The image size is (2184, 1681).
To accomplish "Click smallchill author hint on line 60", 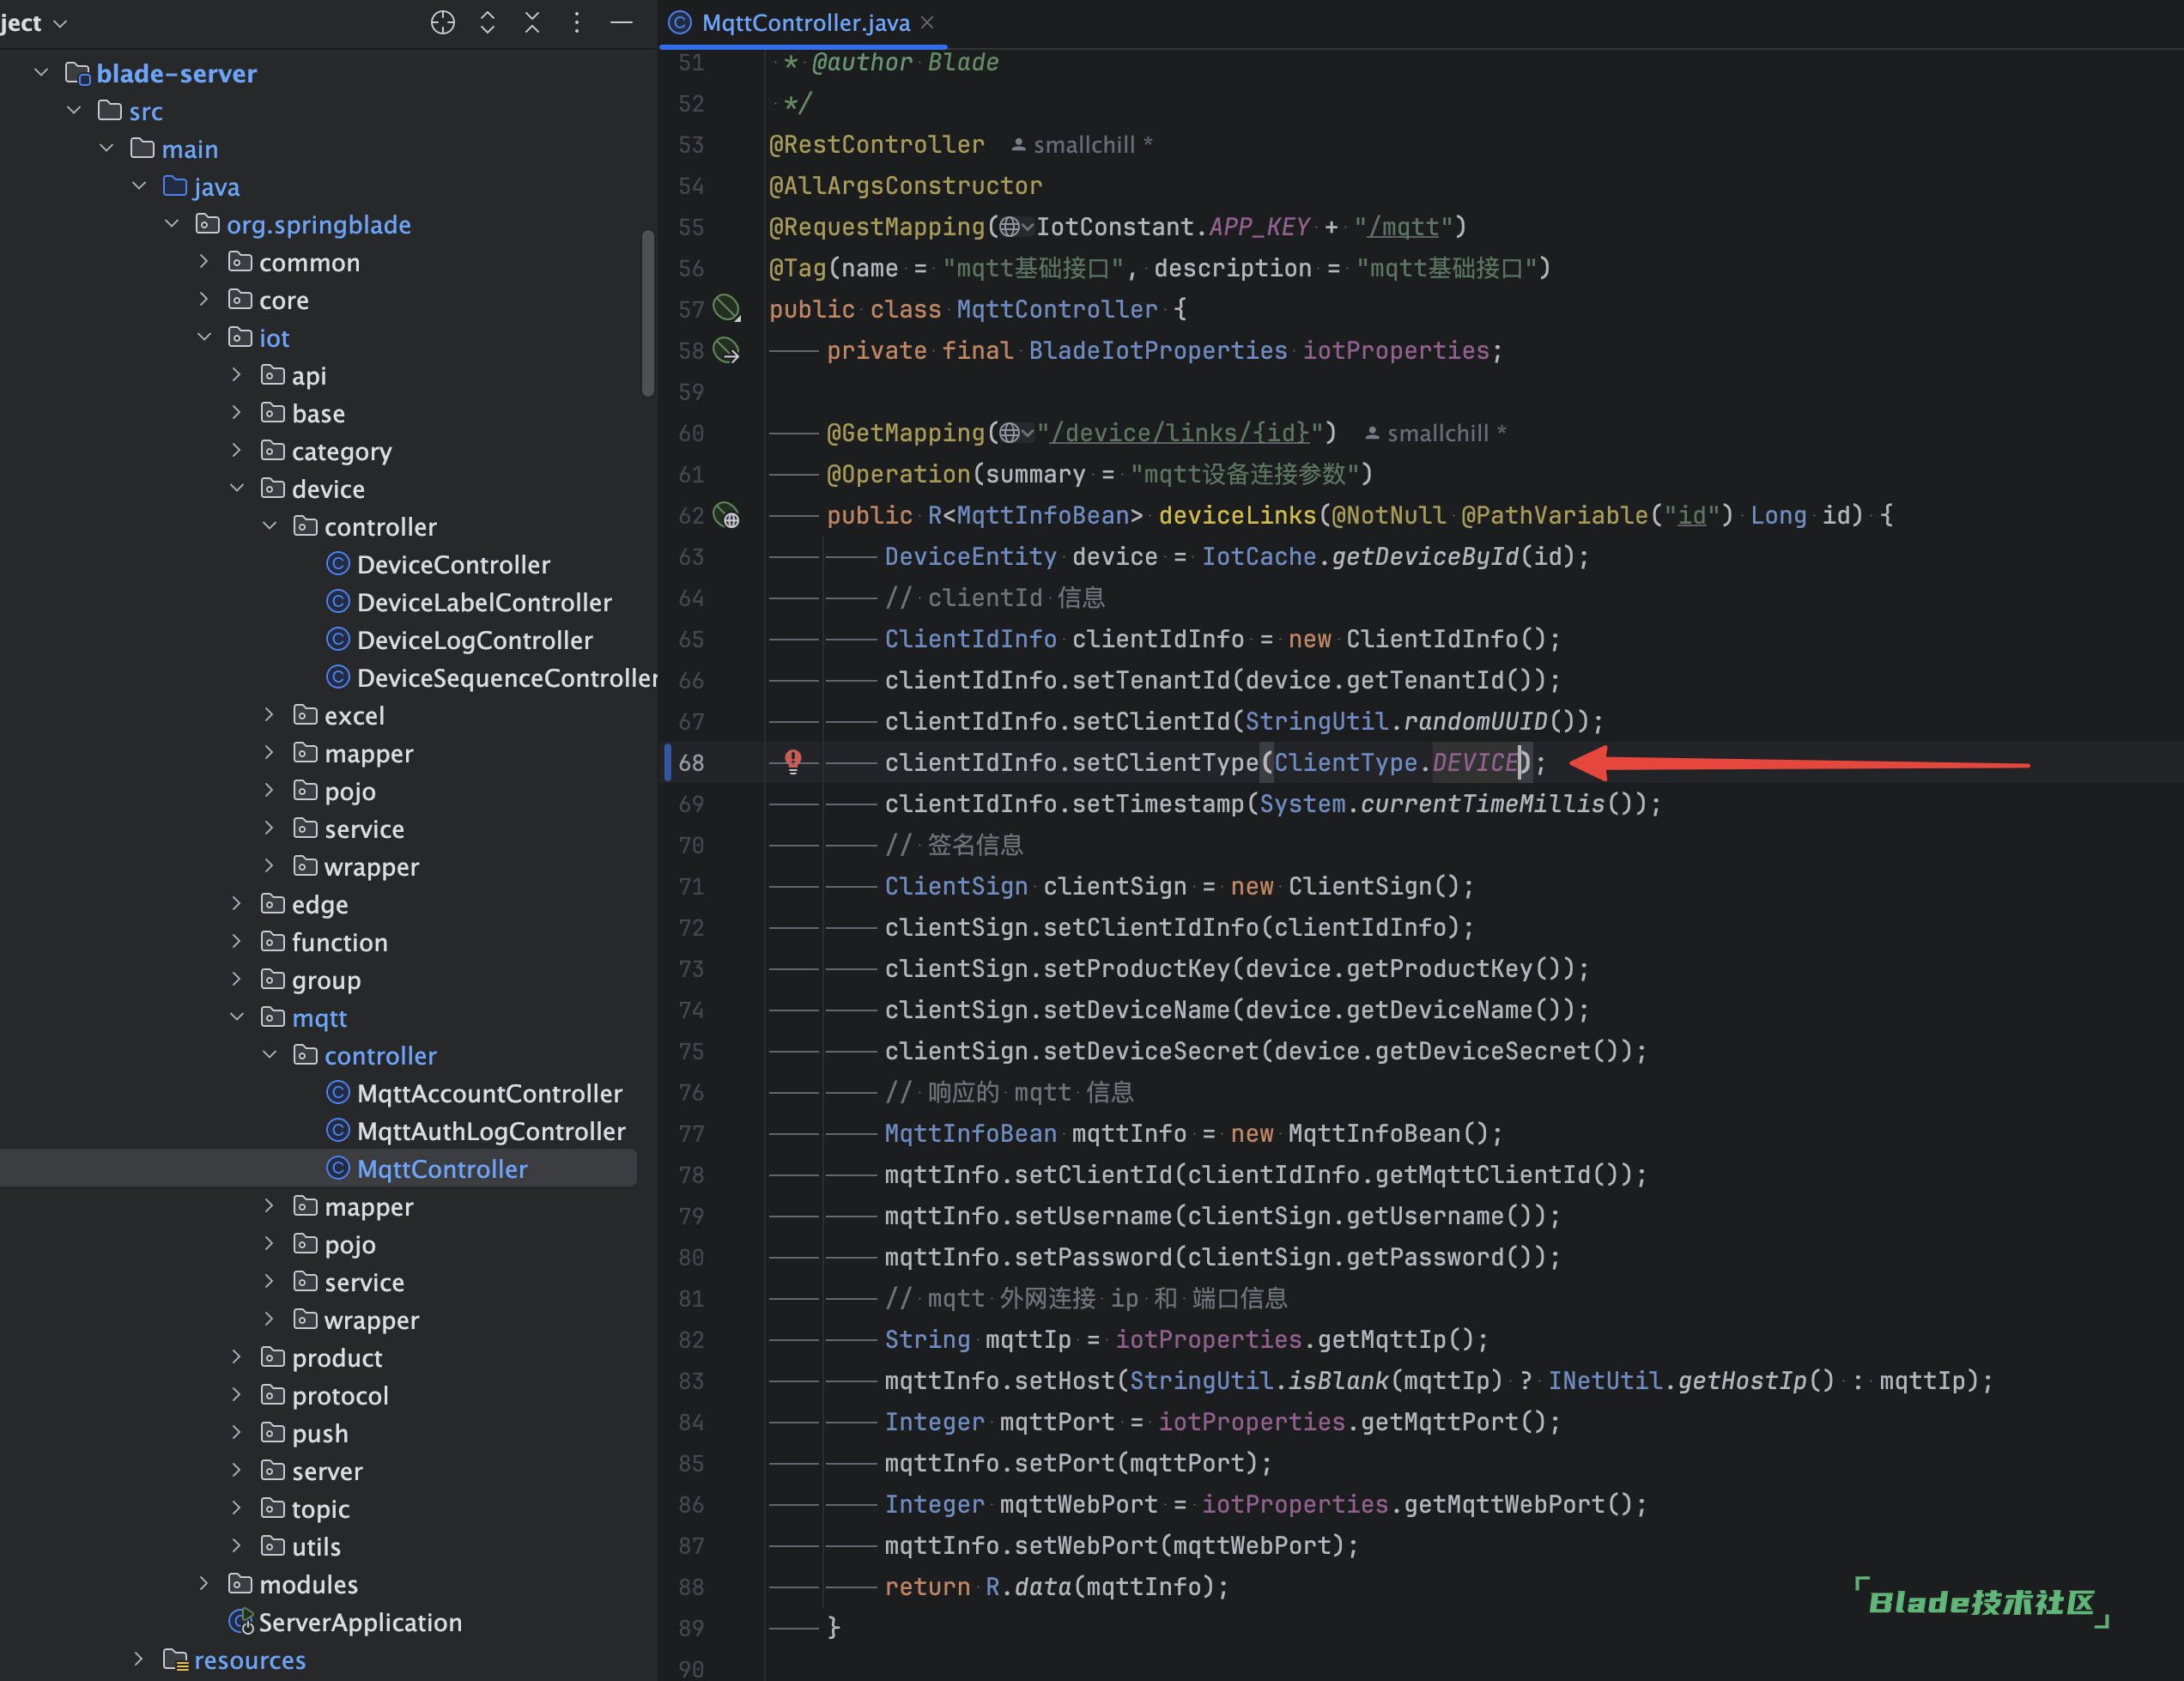I will (1435, 433).
